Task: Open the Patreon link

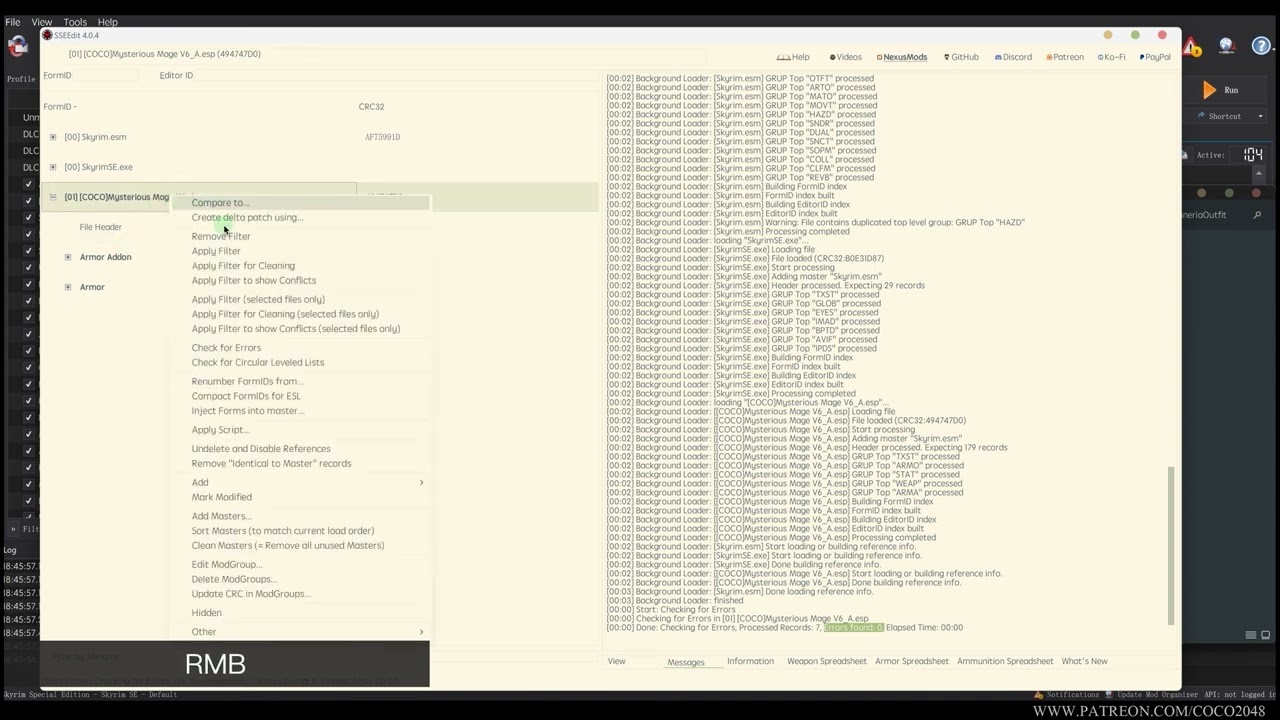Action: [1065, 57]
